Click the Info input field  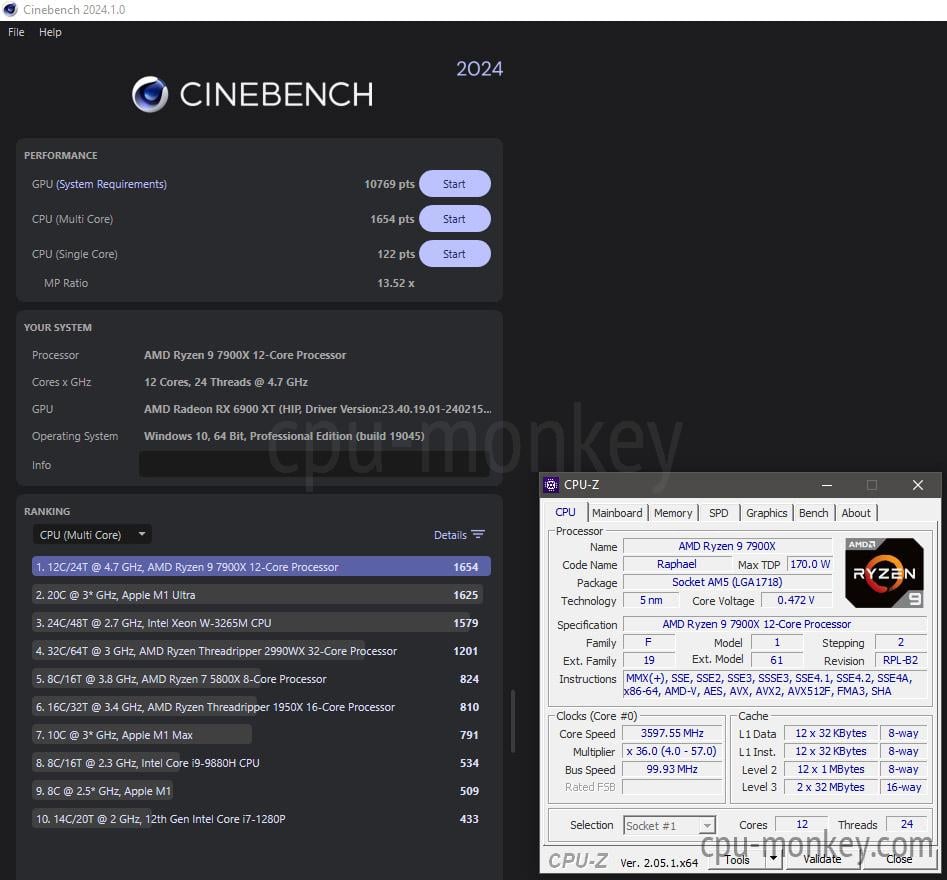point(314,464)
